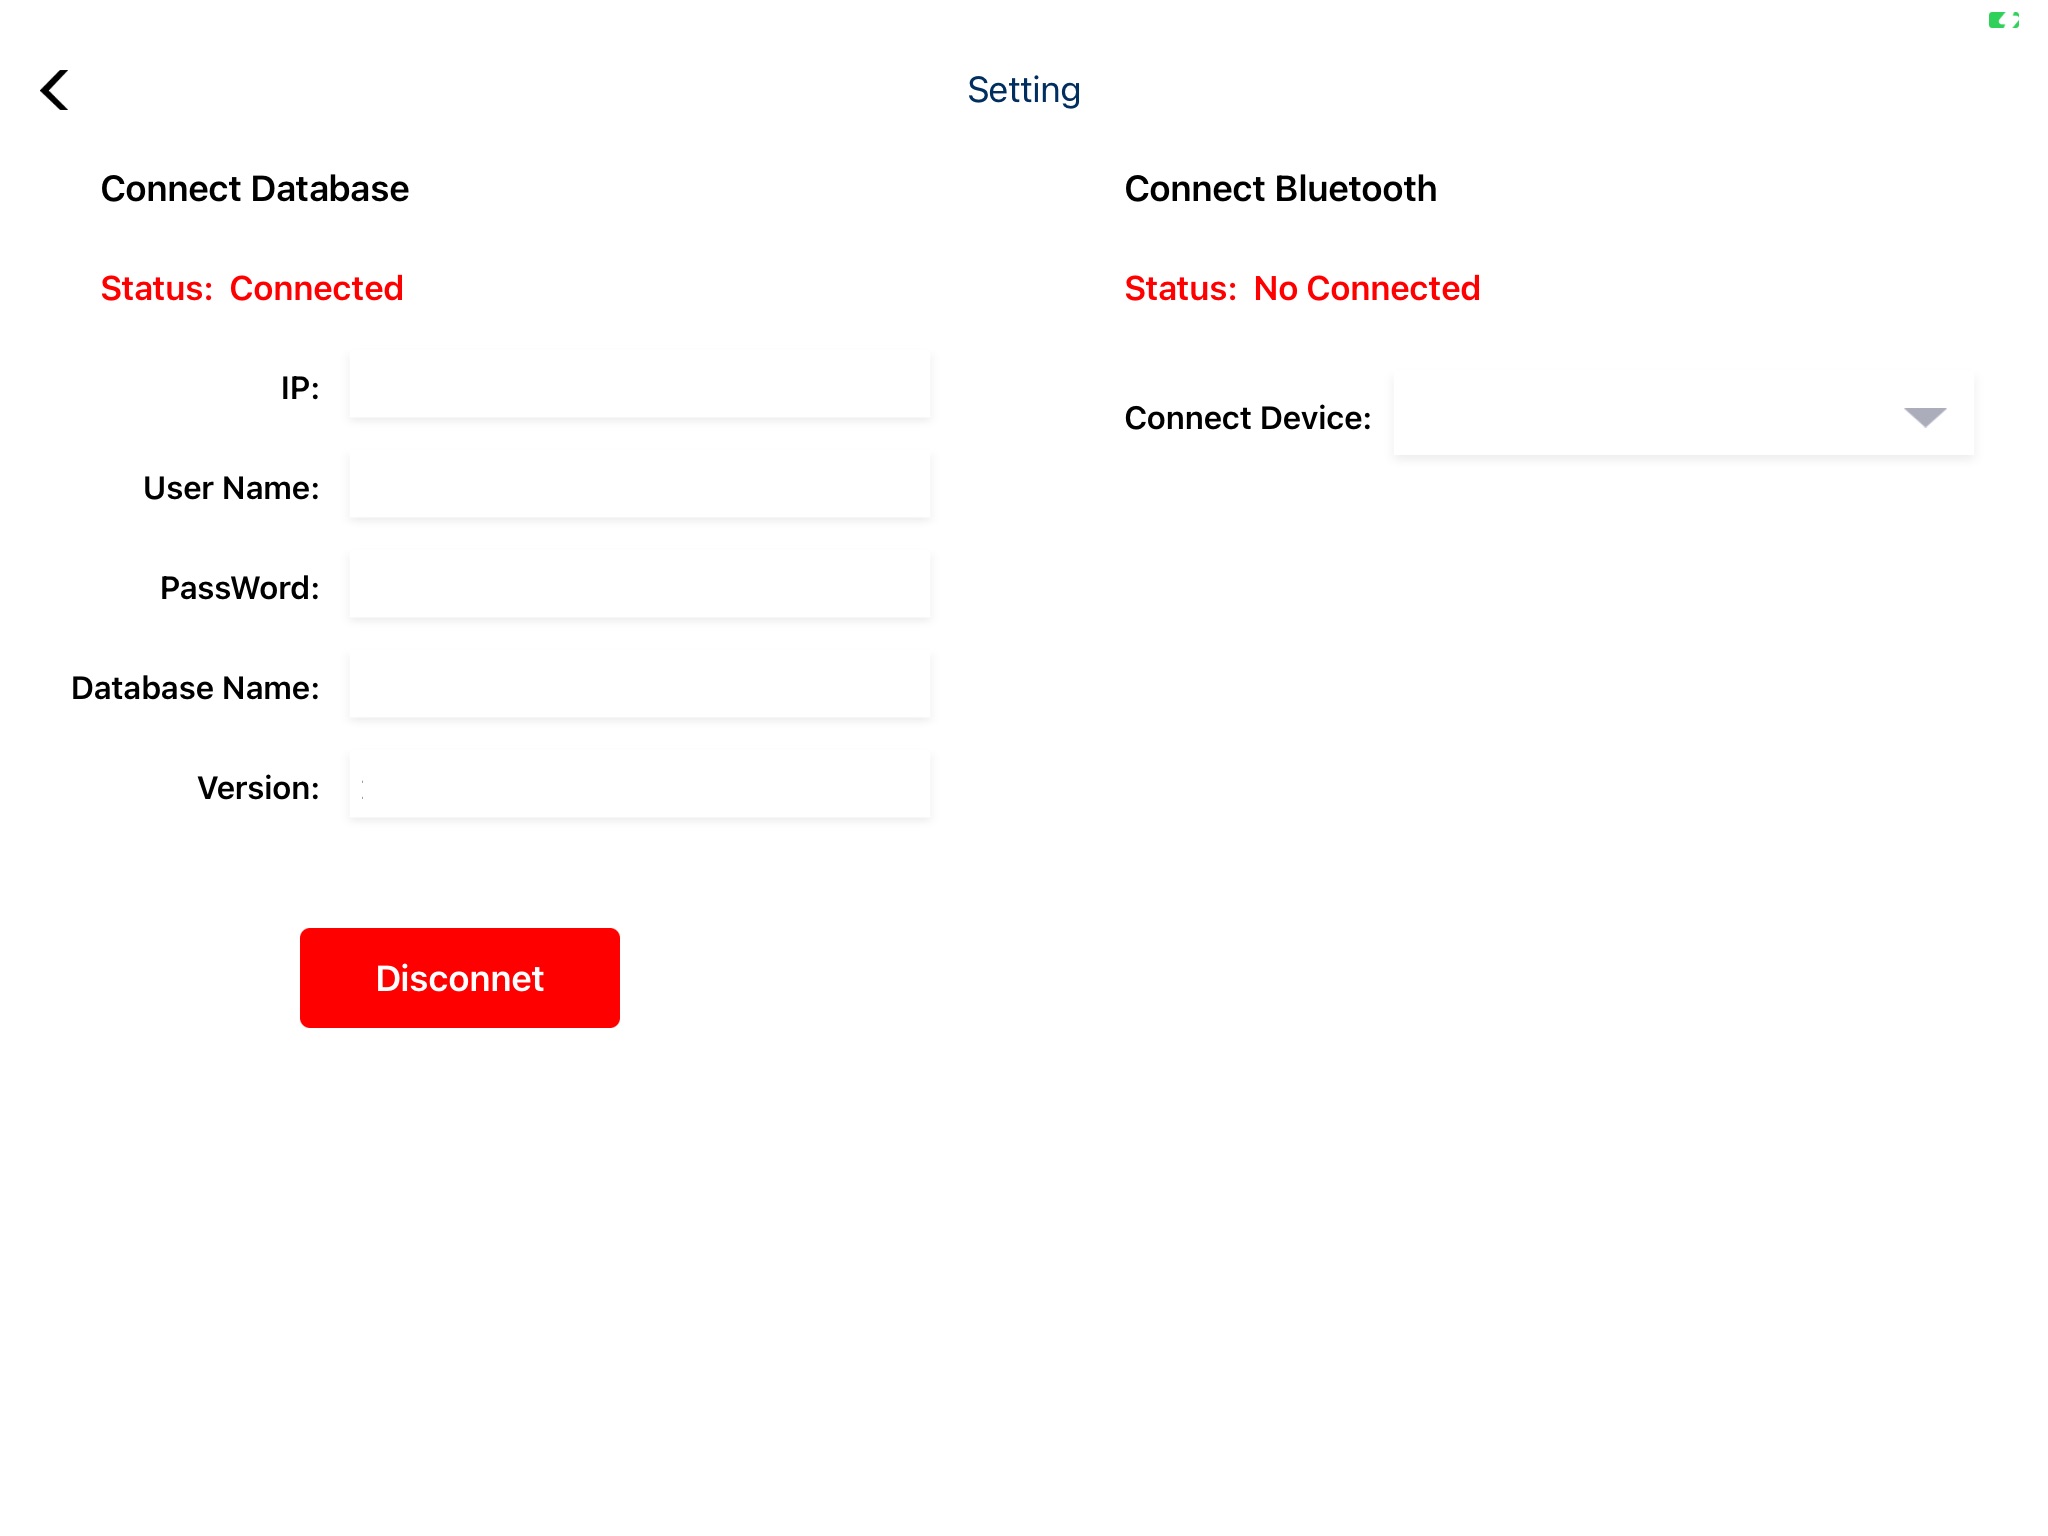Click the PassWord input field
The width and height of the screenshot is (2048, 1536).
[x=640, y=587]
